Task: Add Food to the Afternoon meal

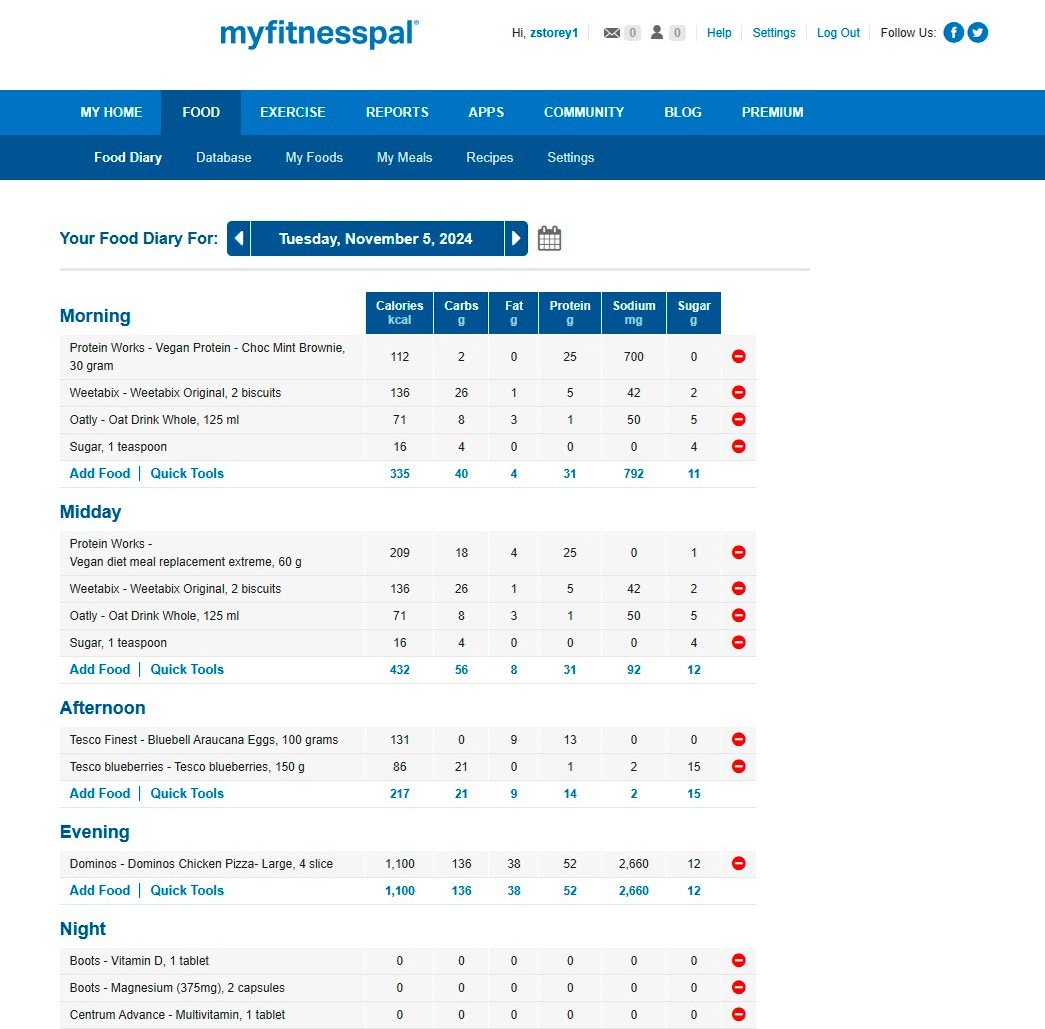Action: (100, 793)
